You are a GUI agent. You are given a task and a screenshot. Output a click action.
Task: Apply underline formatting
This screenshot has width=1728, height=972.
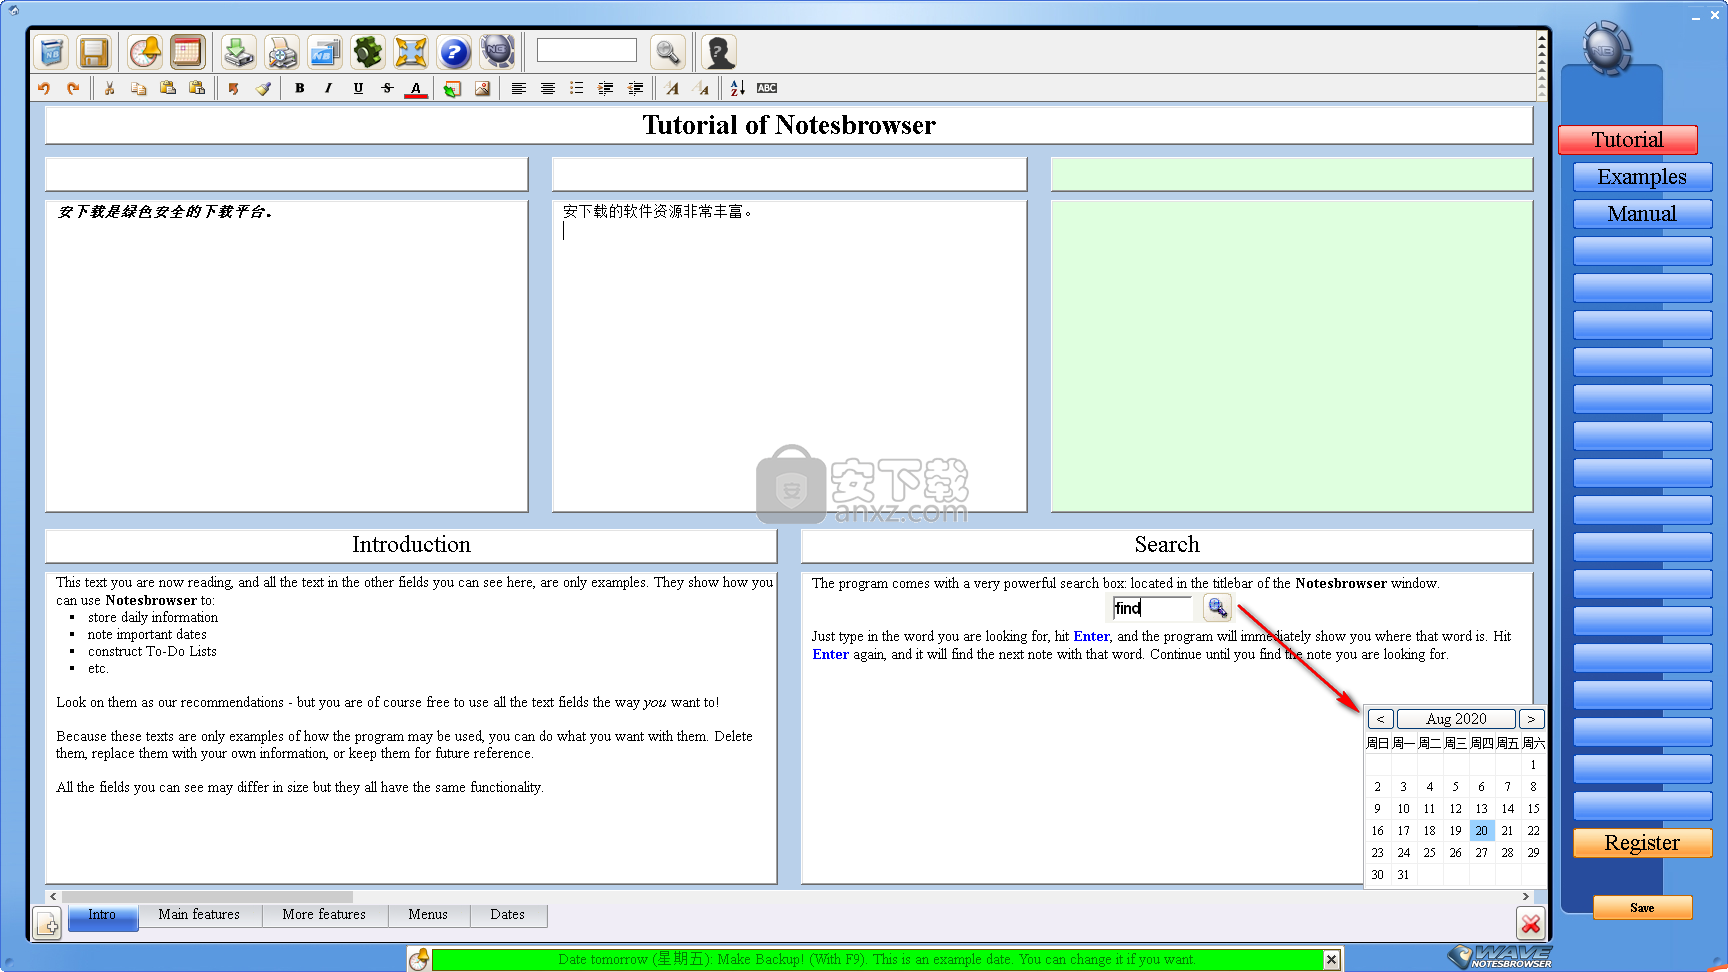358,88
